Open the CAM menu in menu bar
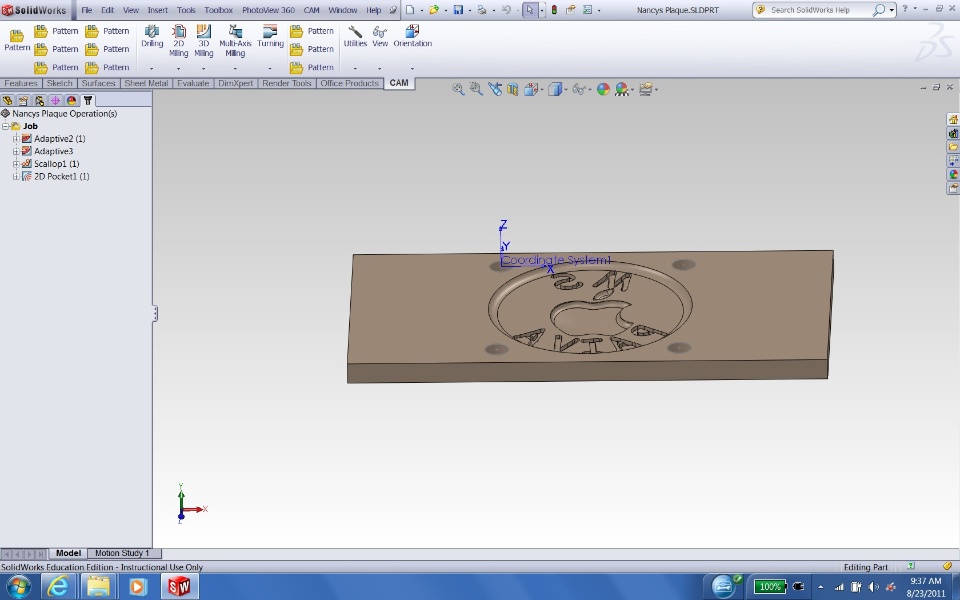 [312, 10]
